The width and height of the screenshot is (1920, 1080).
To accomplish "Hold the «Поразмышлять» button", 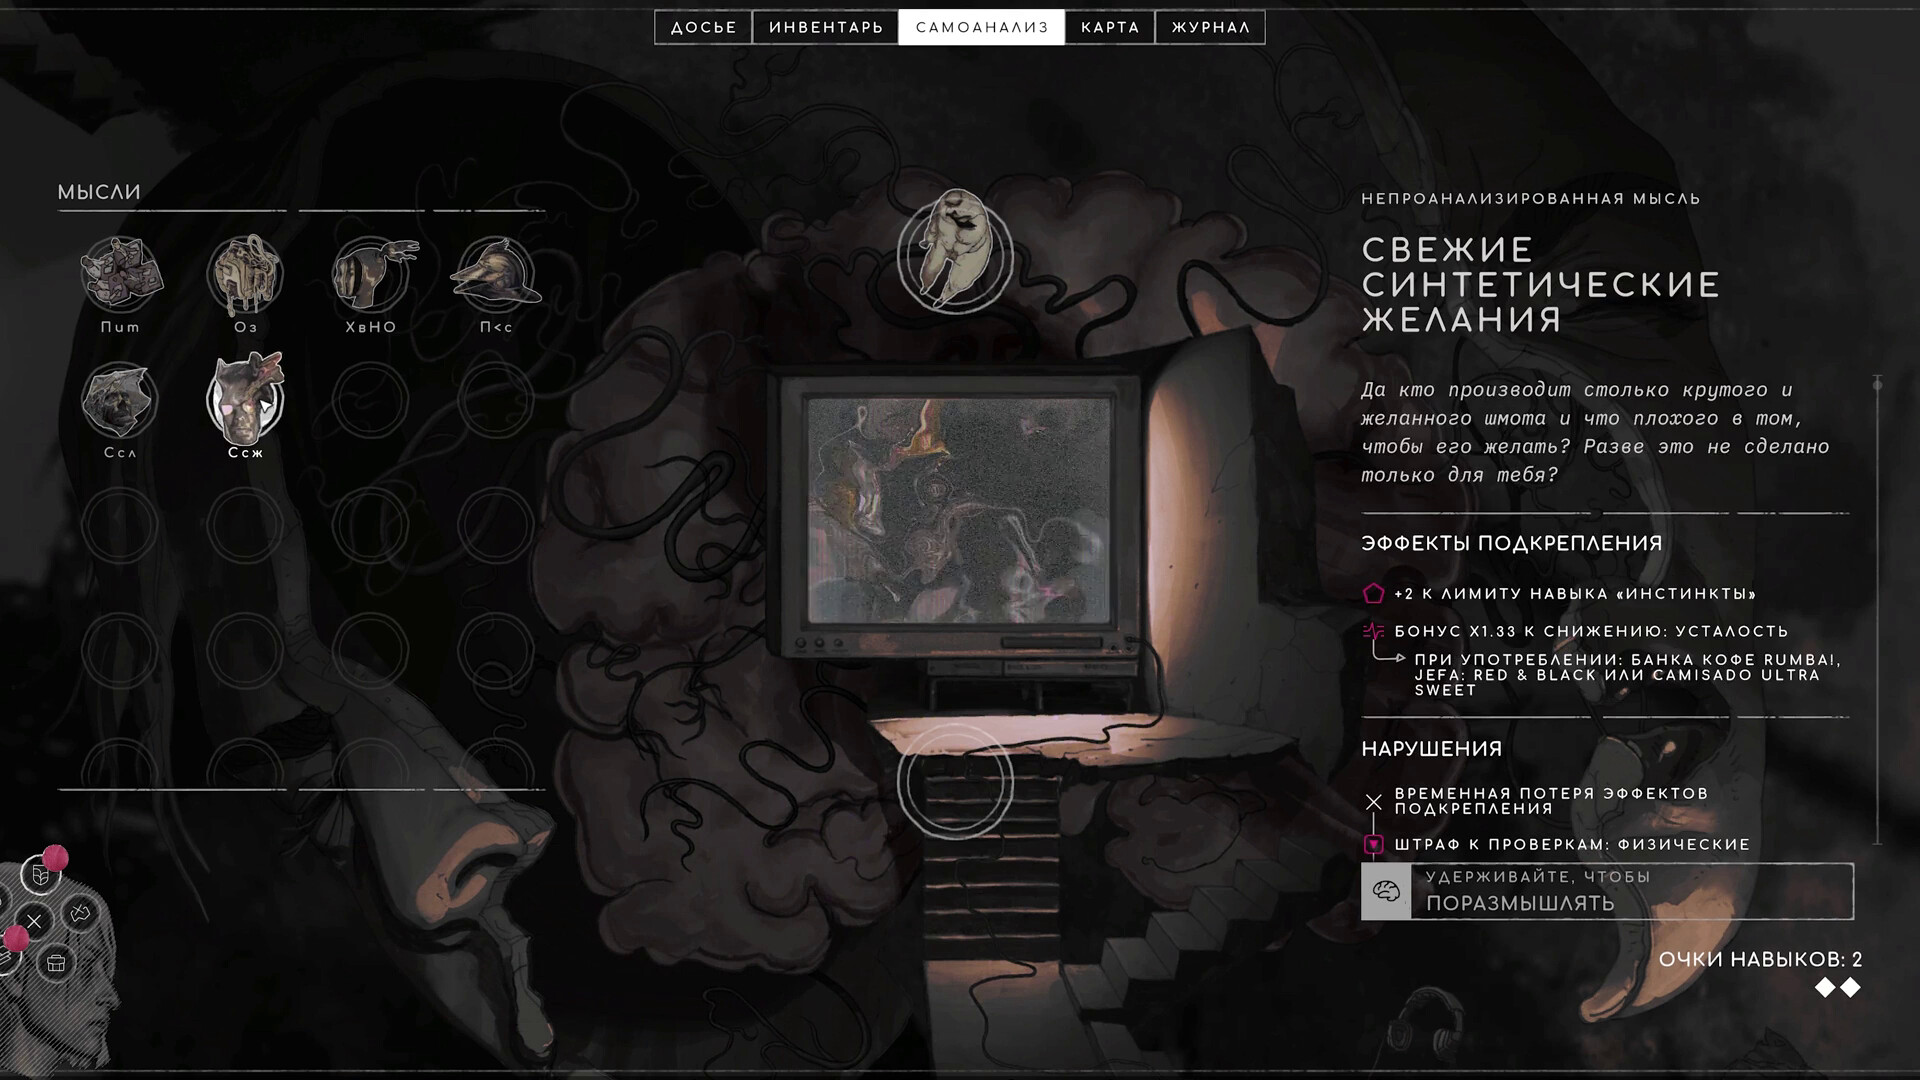I will point(1607,891).
